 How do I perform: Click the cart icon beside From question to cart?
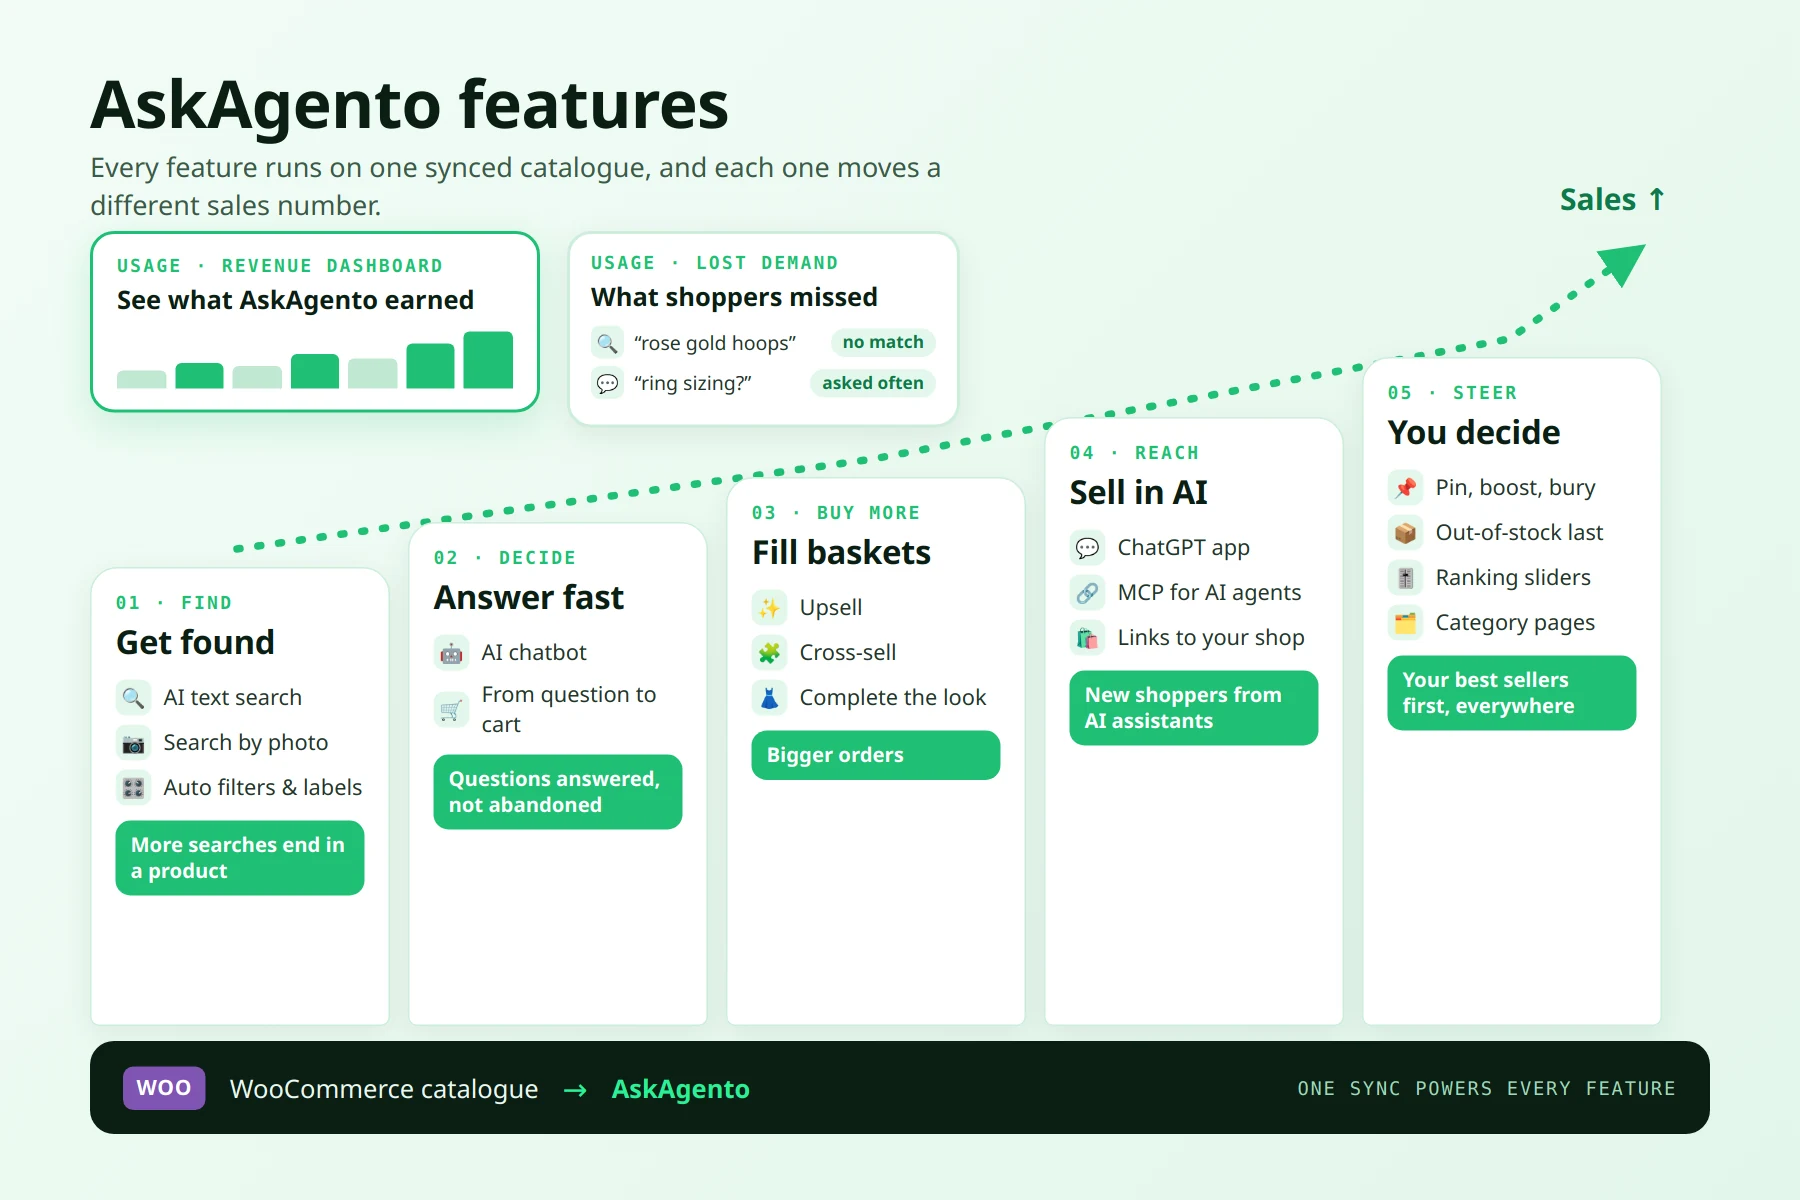click(x=451, y=709)
